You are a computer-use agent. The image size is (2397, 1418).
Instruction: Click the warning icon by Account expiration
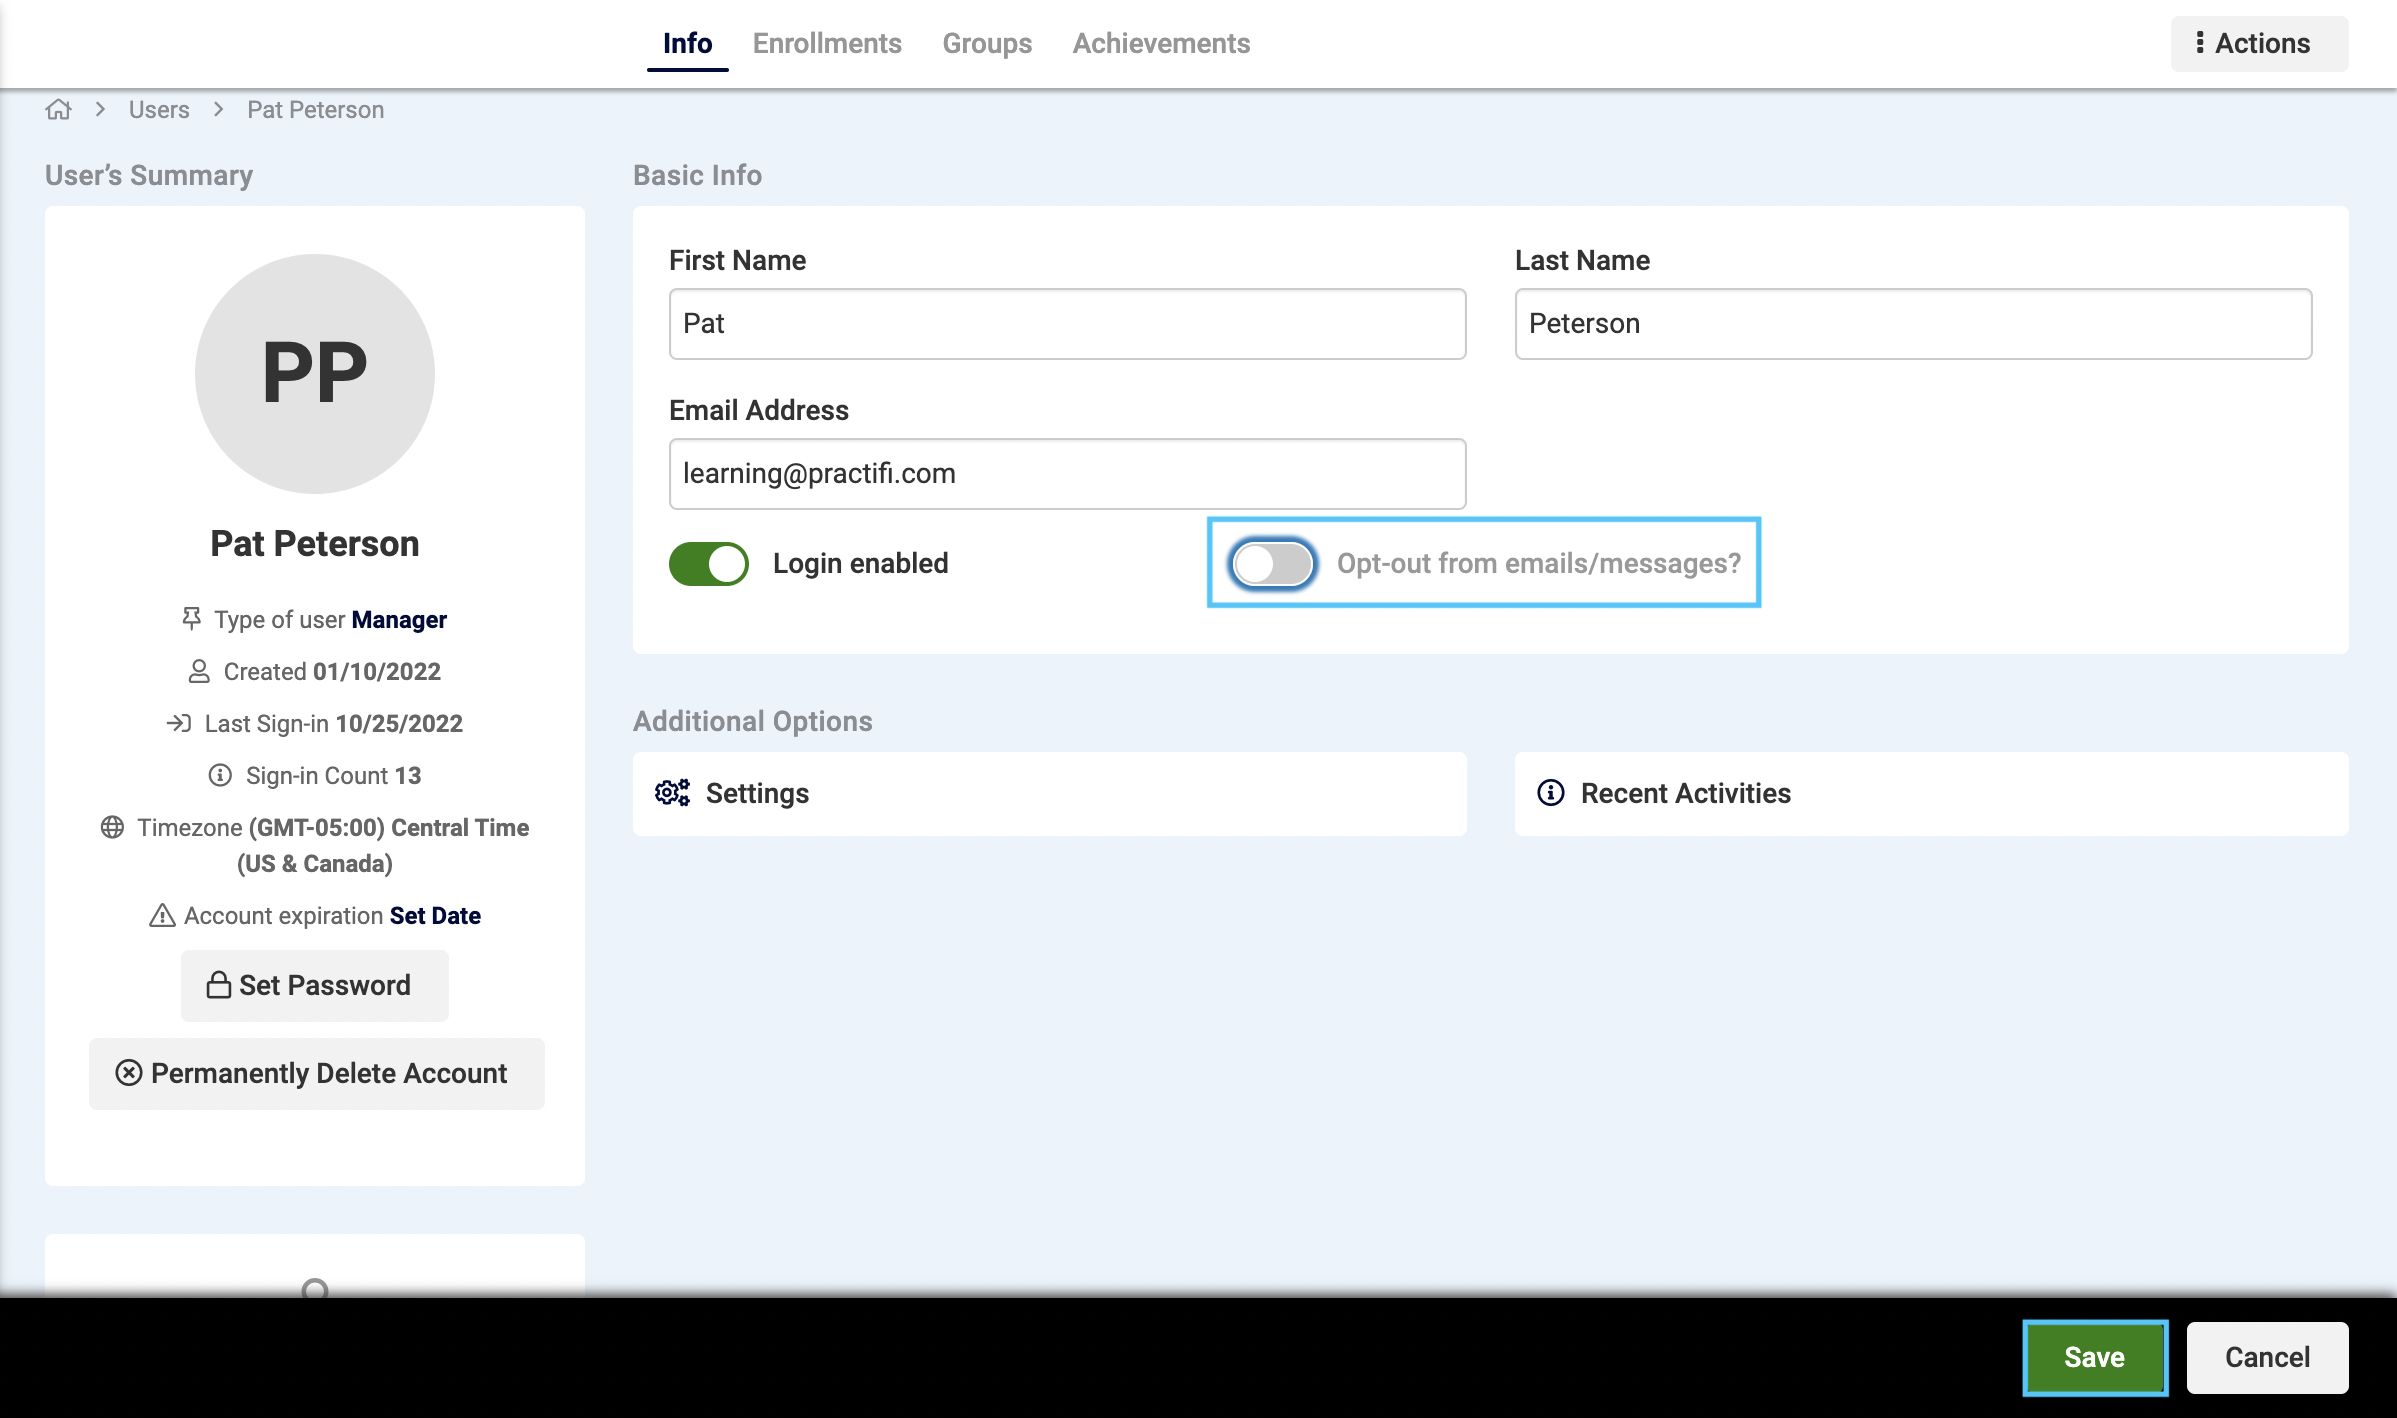[x=162, y=915]
